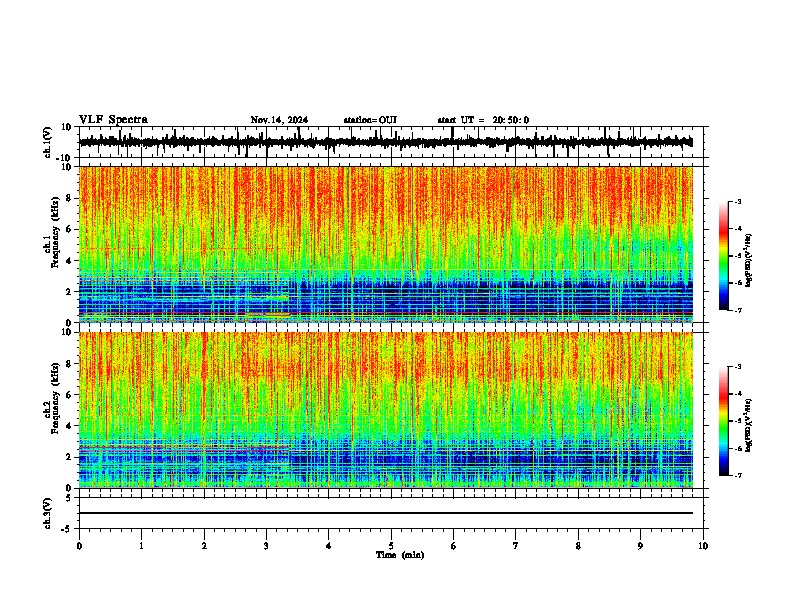The height and width of the screenshot is (612, 792).
Task: Click the date 'Nov.14, 2024'
Action: 279,120
